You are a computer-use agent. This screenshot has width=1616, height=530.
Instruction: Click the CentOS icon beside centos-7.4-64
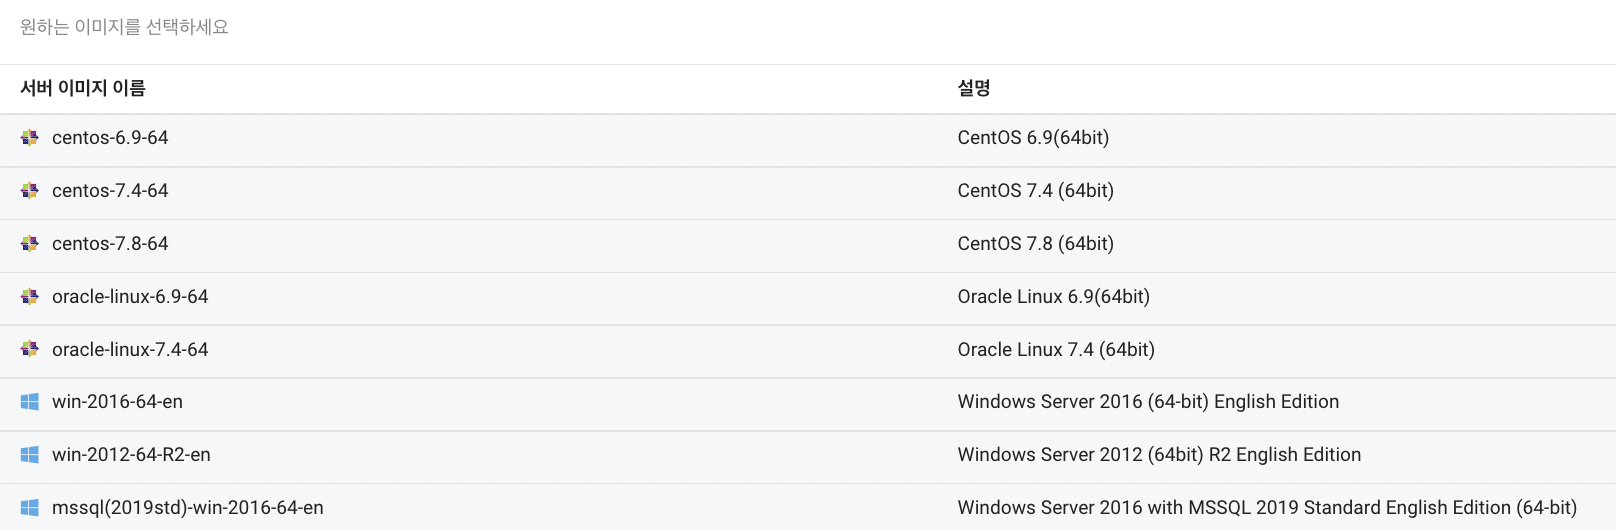pos(30,191)
